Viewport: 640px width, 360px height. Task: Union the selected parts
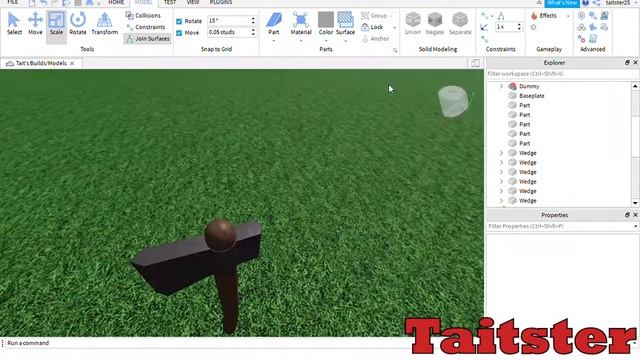pos(413,24)
